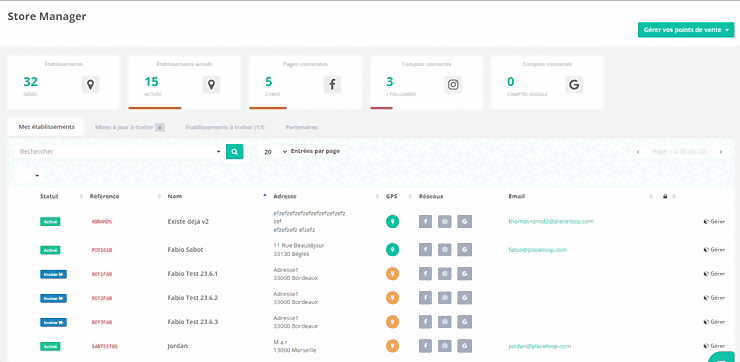This screenshot has height=362, width=740.
Task: Expand the Rechercher field dropdown arrow
Action: [219, 152]
